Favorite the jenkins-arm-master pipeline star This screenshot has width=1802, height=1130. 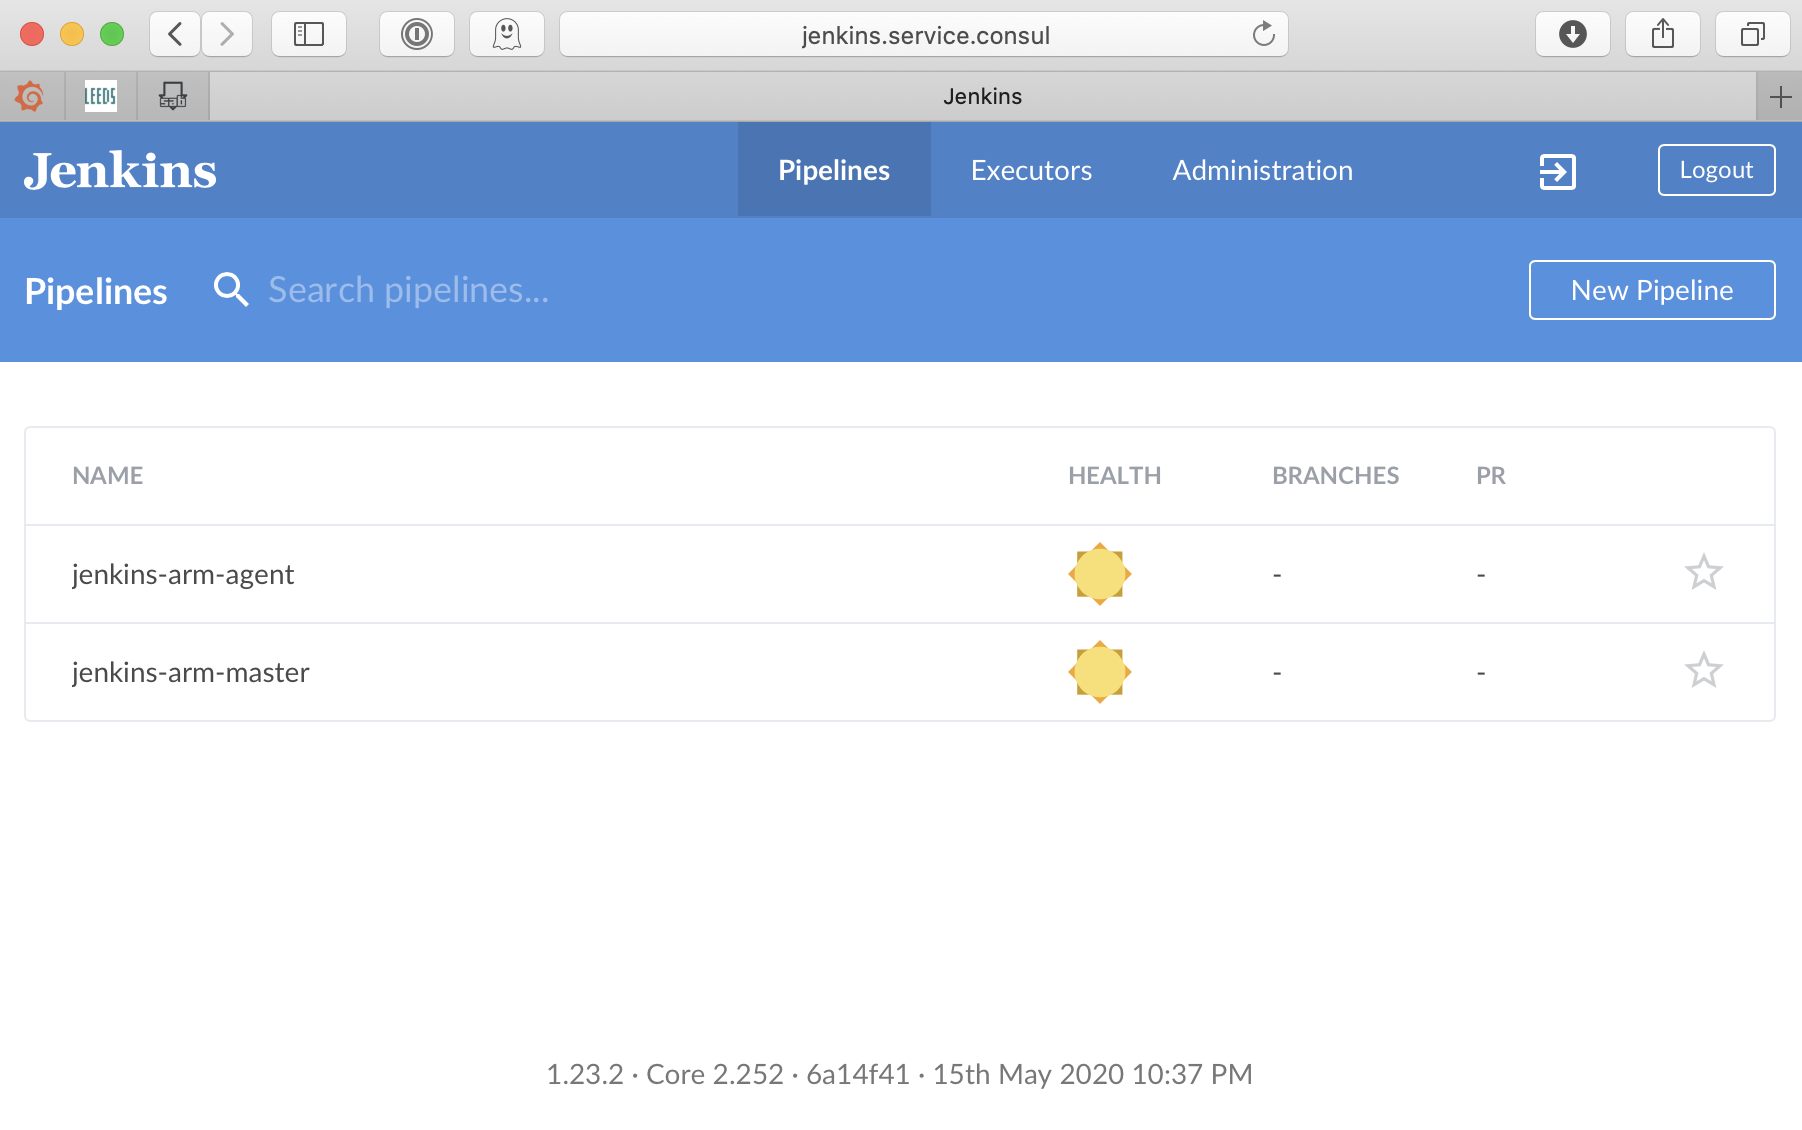click(x=1703, y=671)
